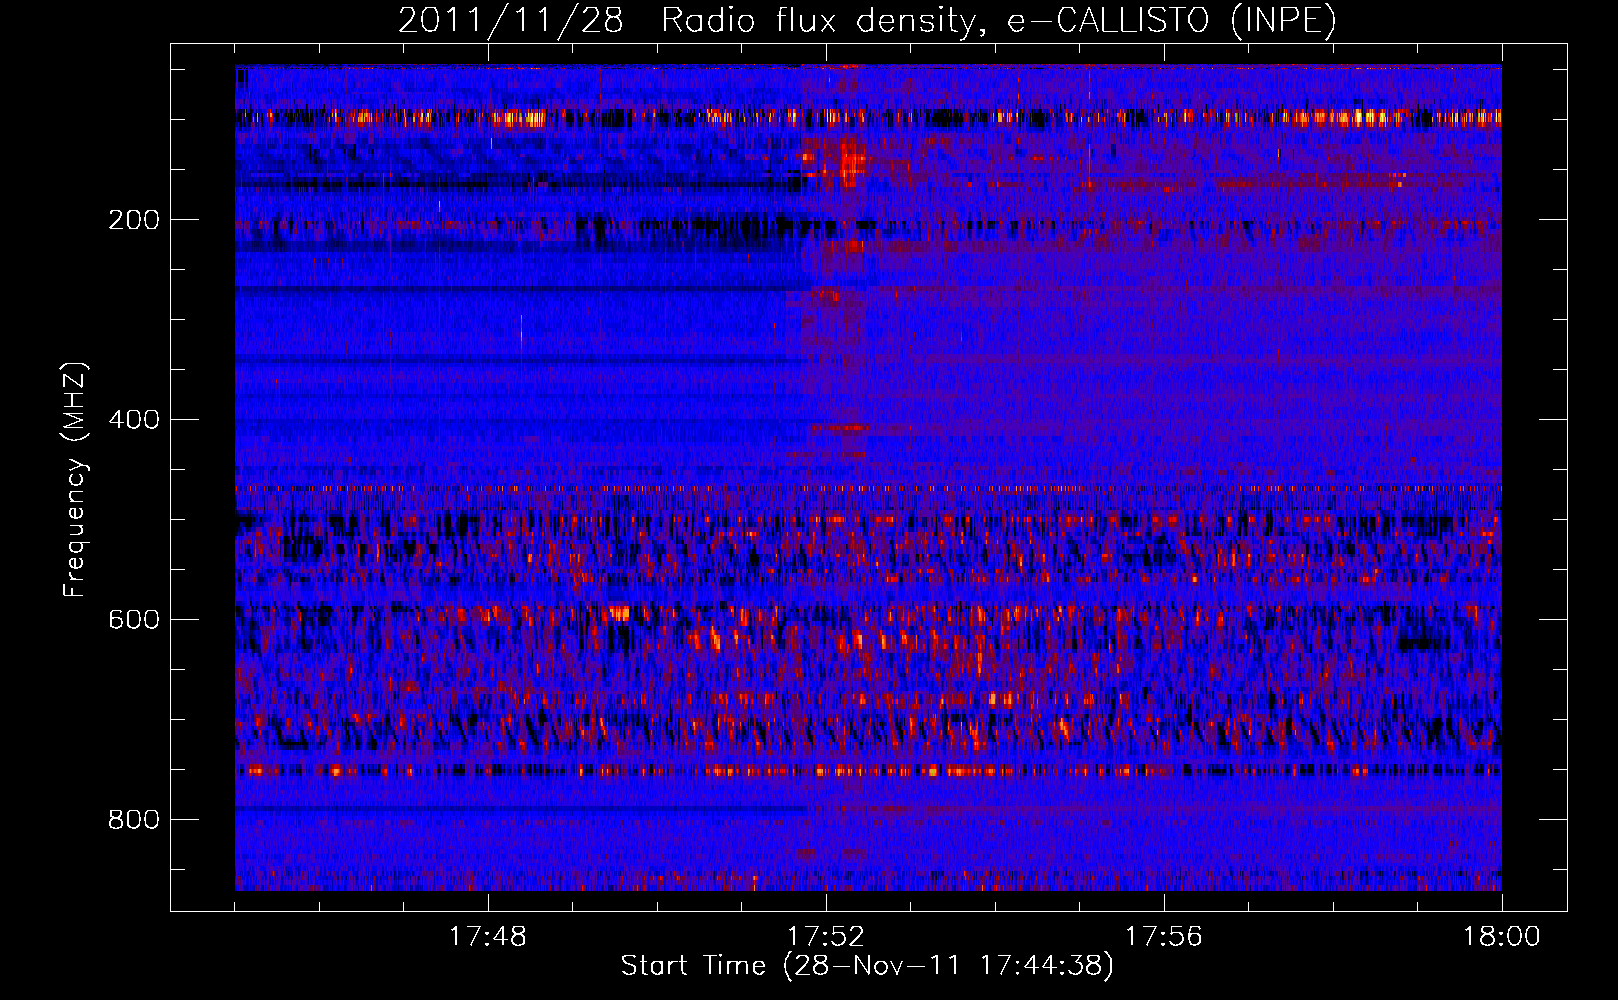
Task: Click the y-axis tick label '800'
Action: 134,820
